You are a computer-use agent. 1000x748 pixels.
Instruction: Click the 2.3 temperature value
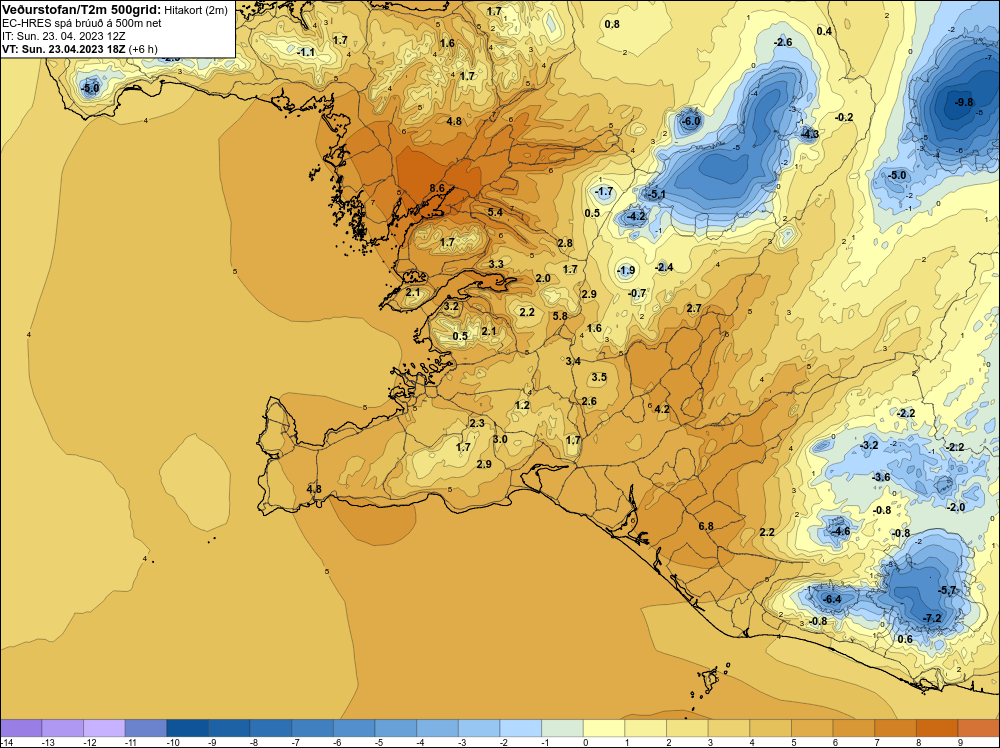click(476, 423)
